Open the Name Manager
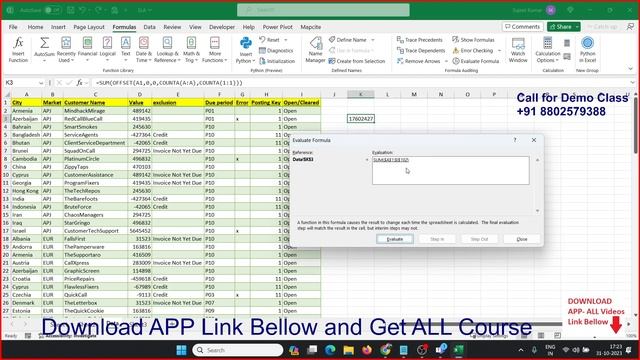This screenshot has width=640, height=360. (x=315, y=50)
